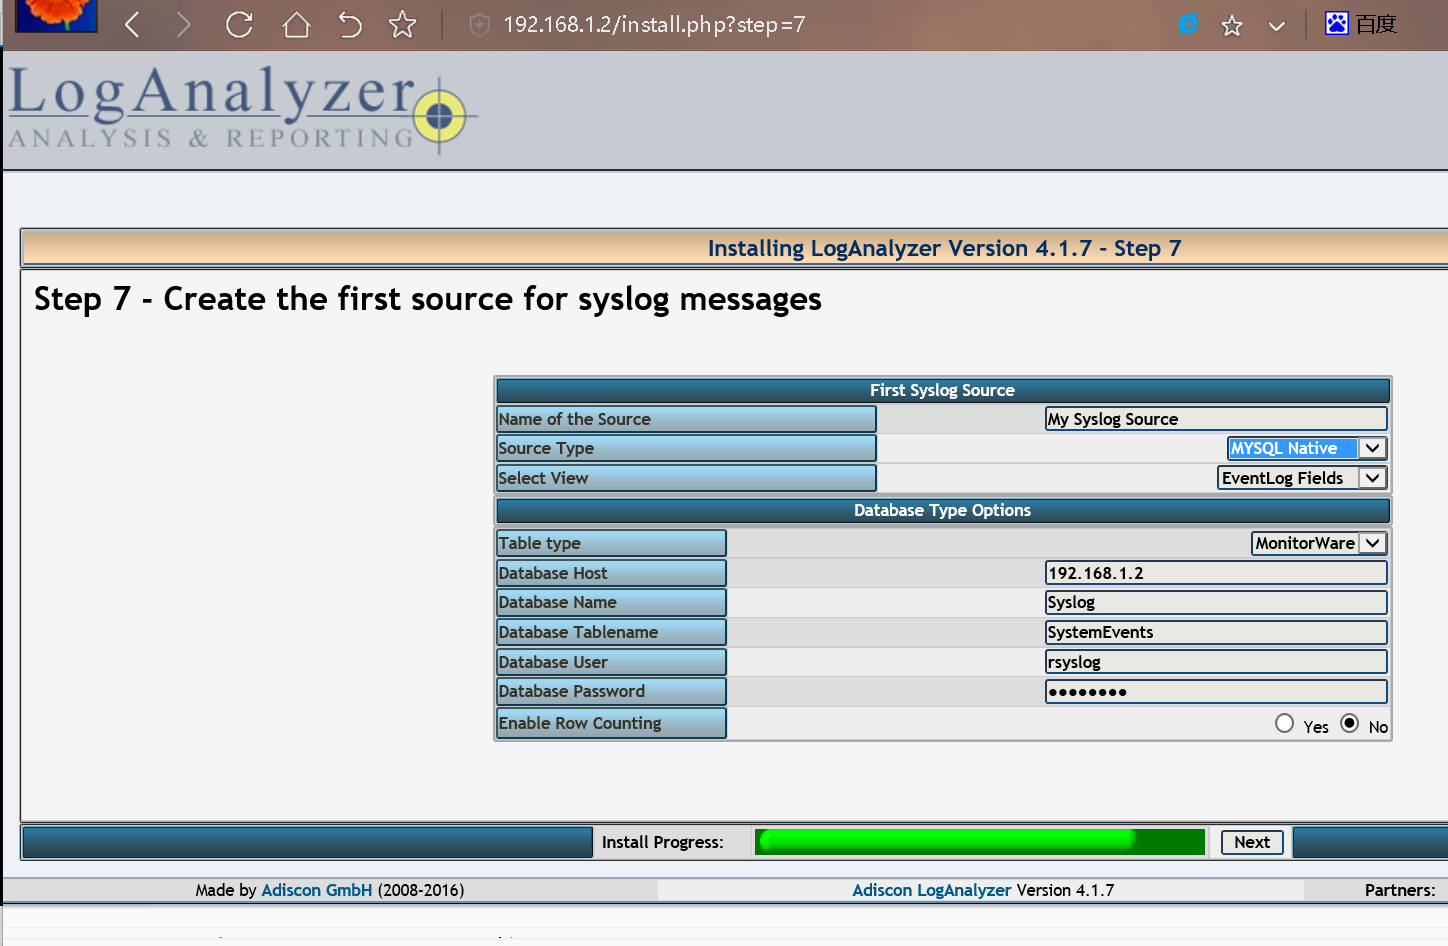
Task: Open the Source Type dropdown (MYSQL Native)
Action: [x=1307, y=448]
